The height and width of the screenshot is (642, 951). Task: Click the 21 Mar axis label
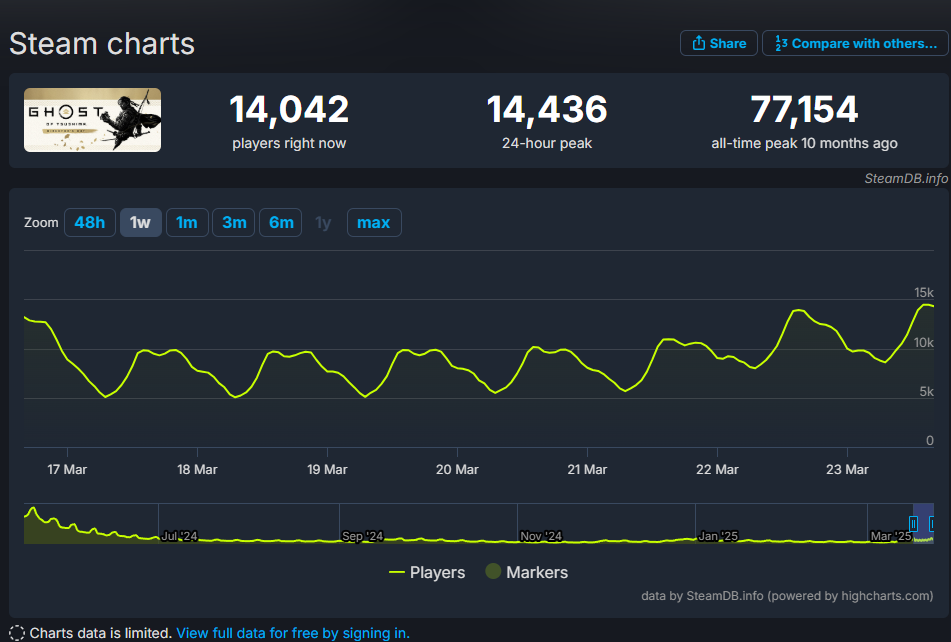(x=587, y=469)
